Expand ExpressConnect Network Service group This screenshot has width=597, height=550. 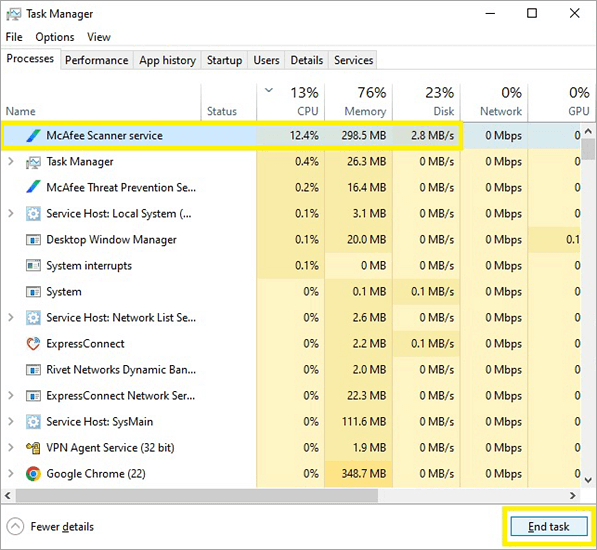(11, 395)
